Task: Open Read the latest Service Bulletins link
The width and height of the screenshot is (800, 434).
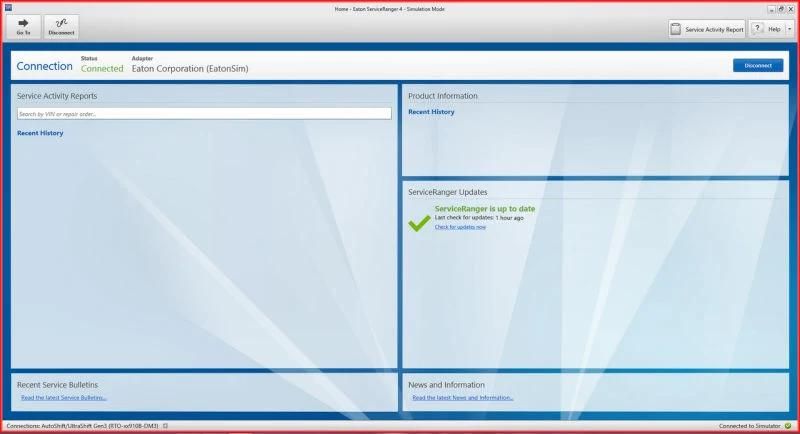Action: click(64, 398)
